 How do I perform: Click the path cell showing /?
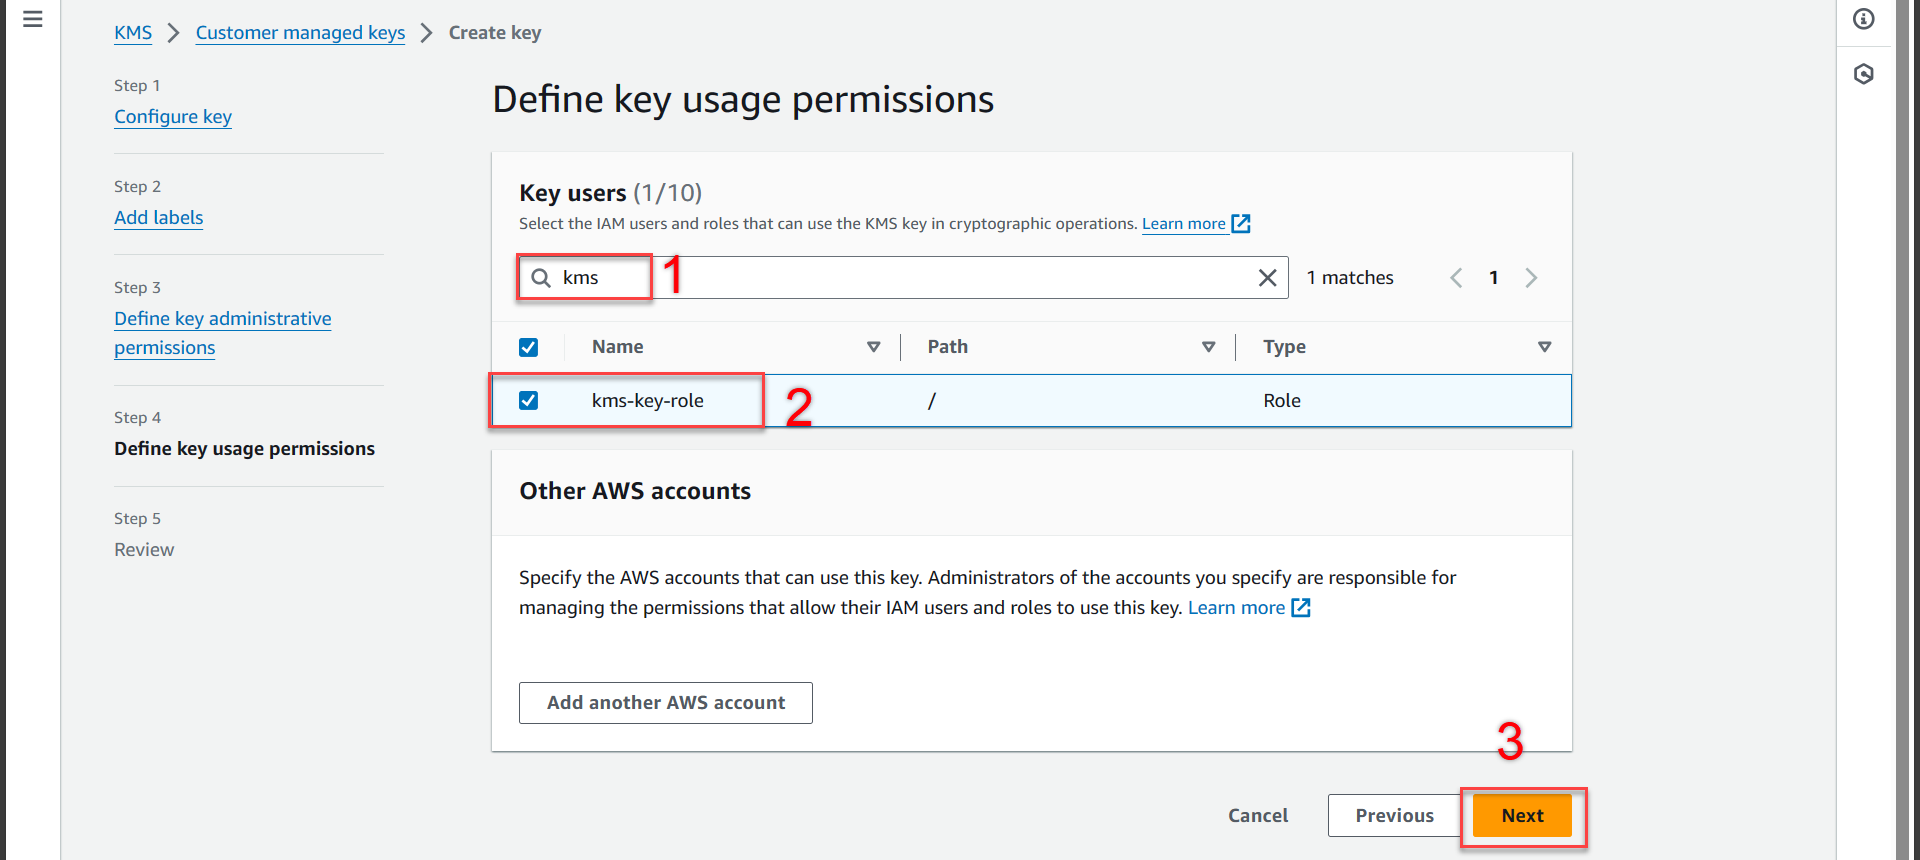click(932, 401)
